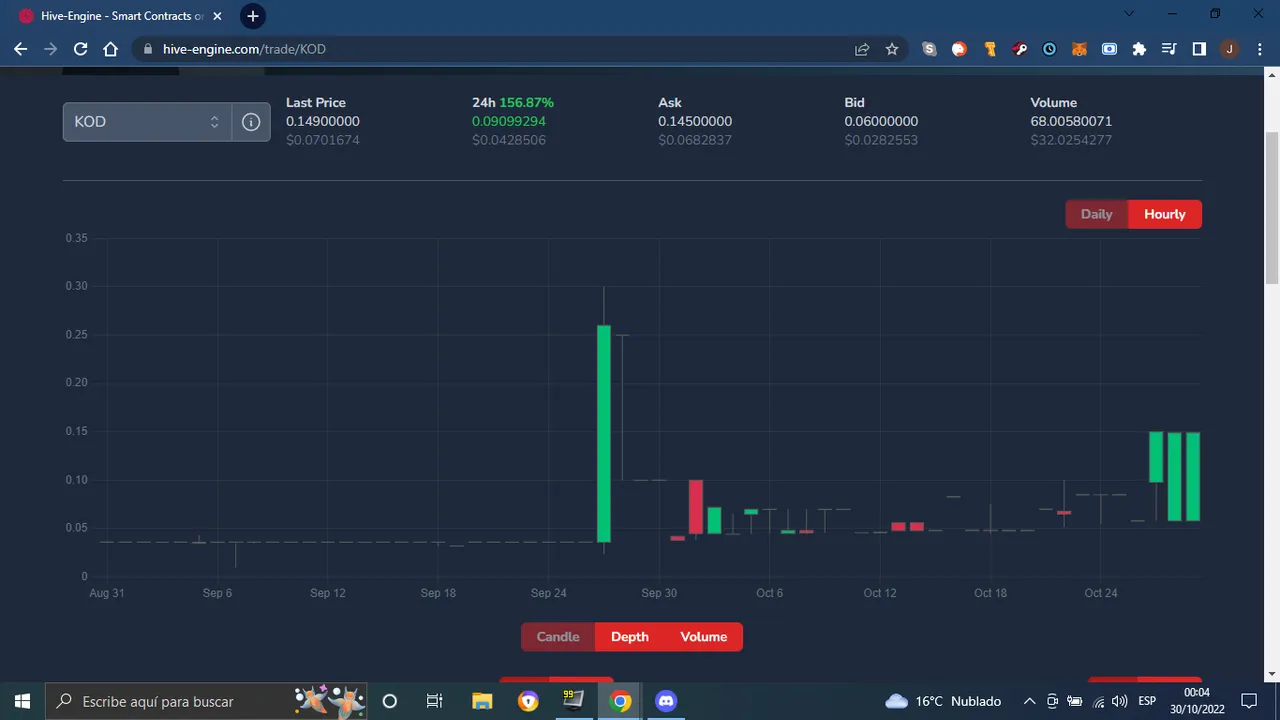This screenshot has height=720, width=1280.
Task: Click the page vertical scrollbar
Action: [1272, 208]
